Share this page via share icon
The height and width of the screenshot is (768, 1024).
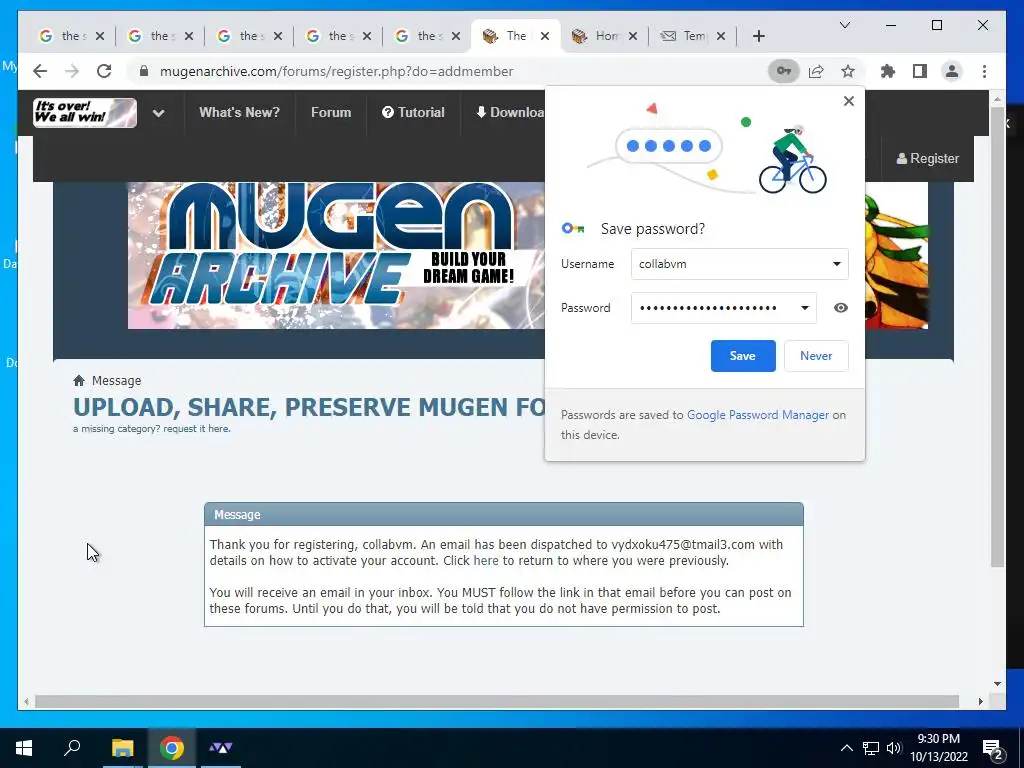[x=816, y=71]
